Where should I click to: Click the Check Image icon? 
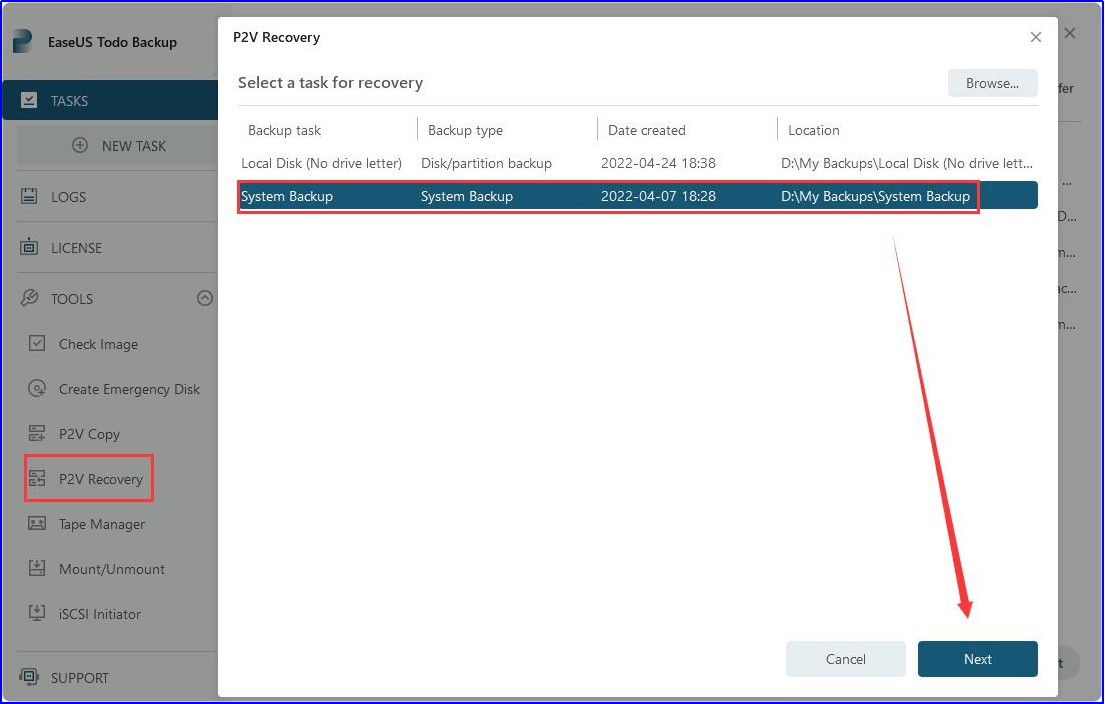pyautogui.click(x=37, y=343)
